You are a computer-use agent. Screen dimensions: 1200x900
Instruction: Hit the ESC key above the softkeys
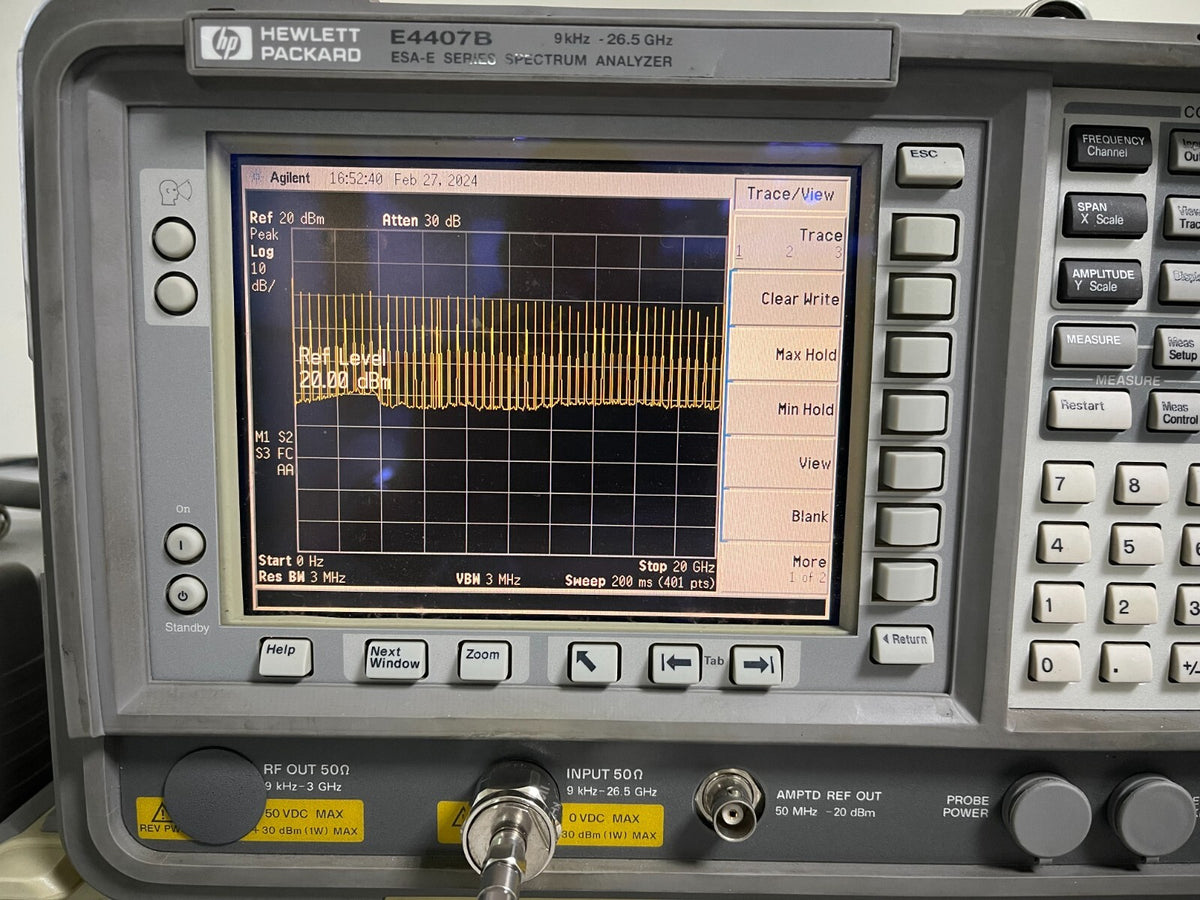[930, 165]
